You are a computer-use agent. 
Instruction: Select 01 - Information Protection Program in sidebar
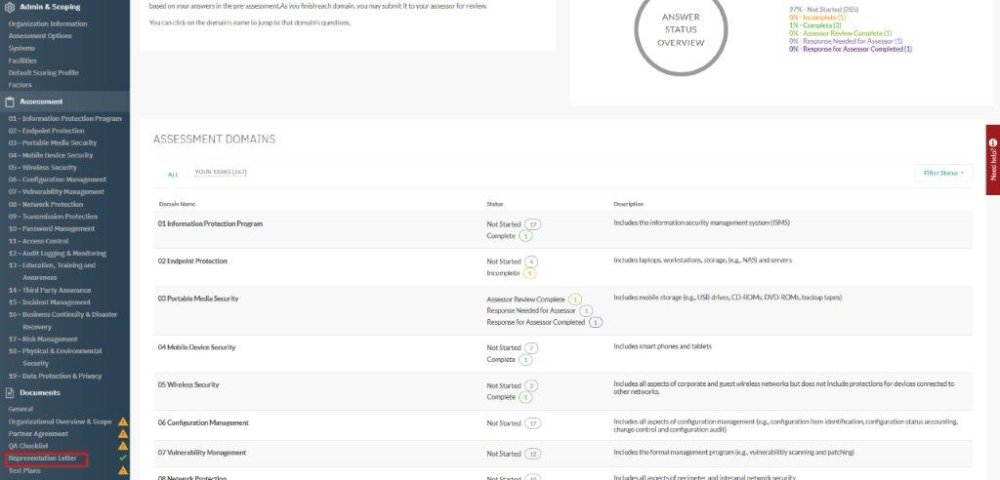(65, 119)
